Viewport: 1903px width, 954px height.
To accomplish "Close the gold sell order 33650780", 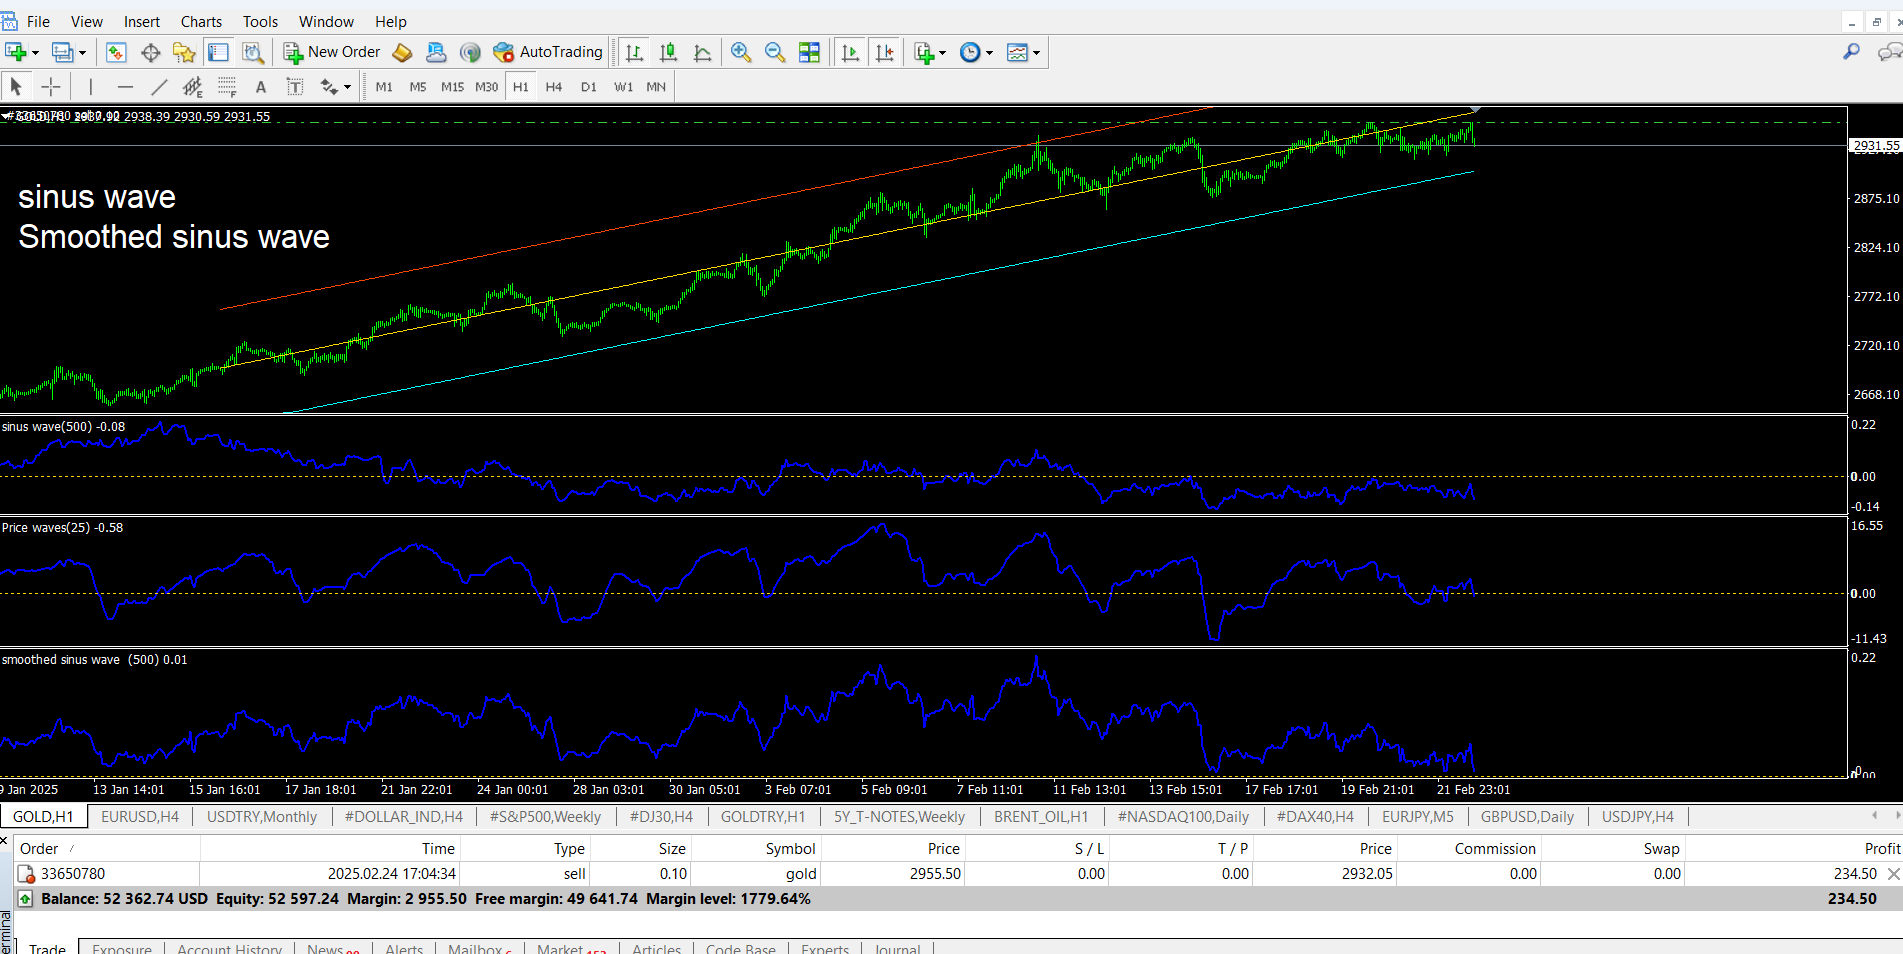I will pos(1892,874).
